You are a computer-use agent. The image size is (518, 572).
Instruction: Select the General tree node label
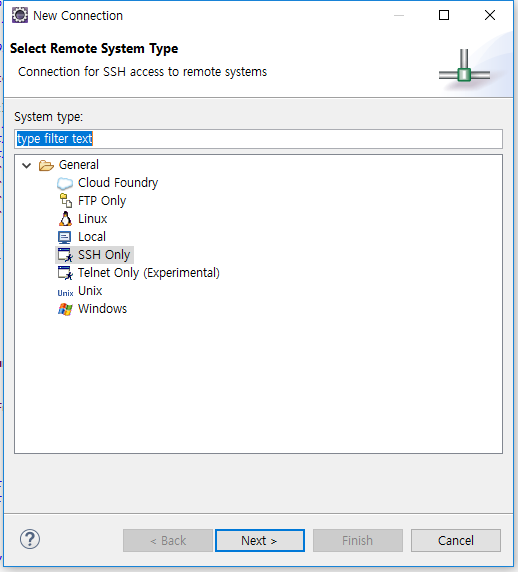point(79,165)
